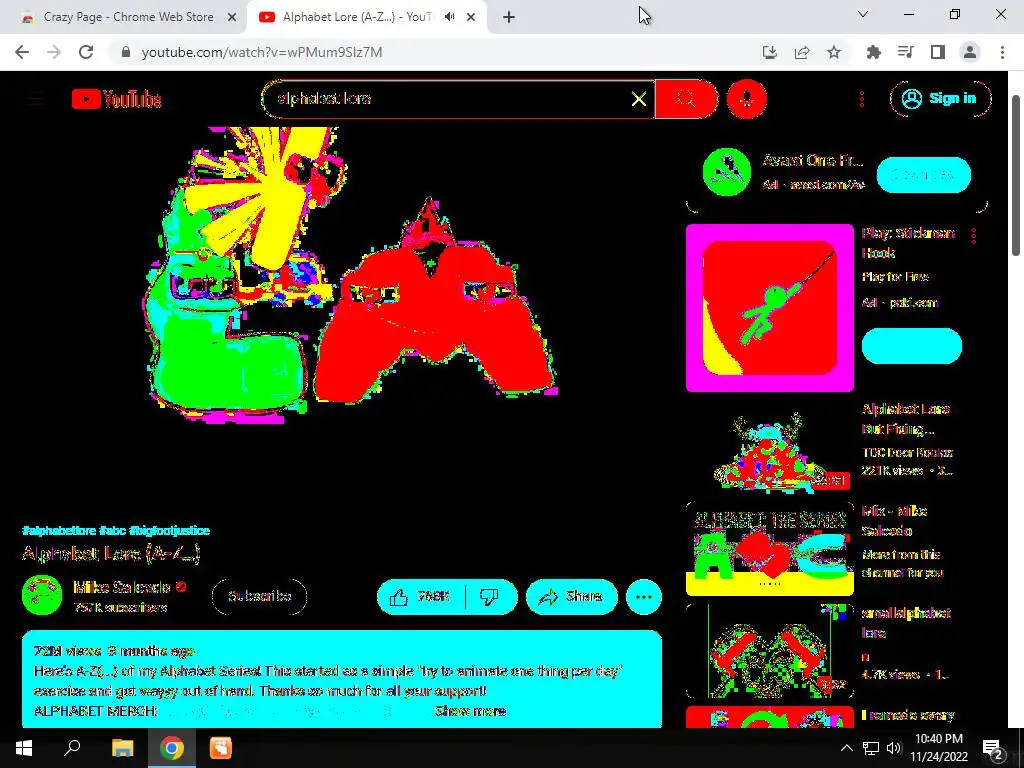Run search with the magnifier button
Screen dimensions: 1024x768
(x=686, y=99)
